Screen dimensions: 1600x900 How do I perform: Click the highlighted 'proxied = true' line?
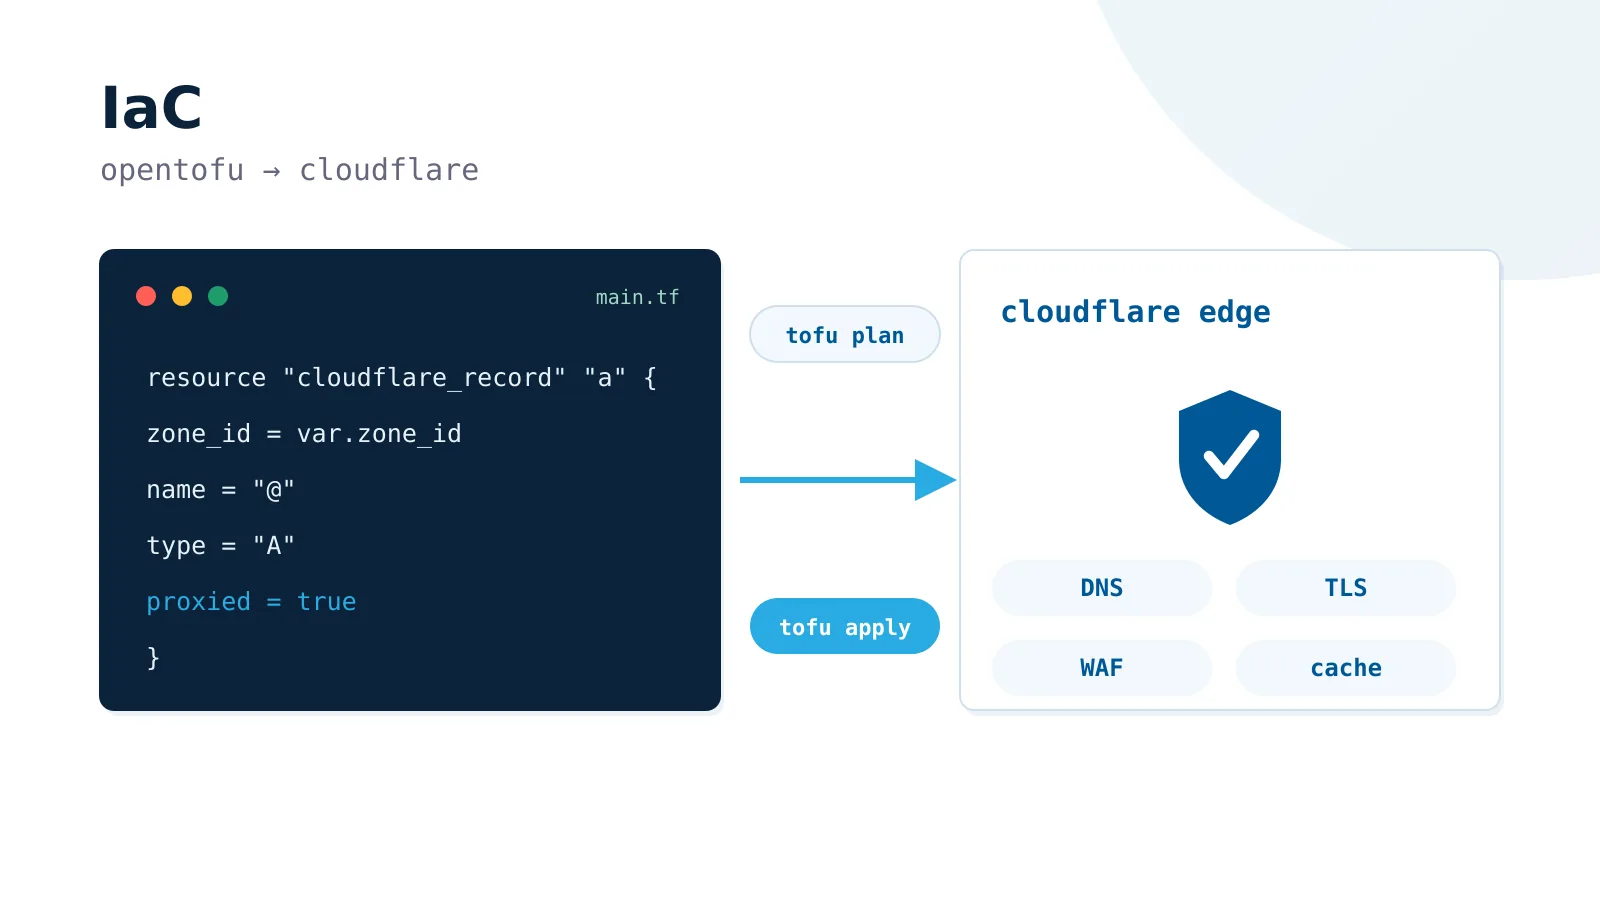(x=251, y=602)
